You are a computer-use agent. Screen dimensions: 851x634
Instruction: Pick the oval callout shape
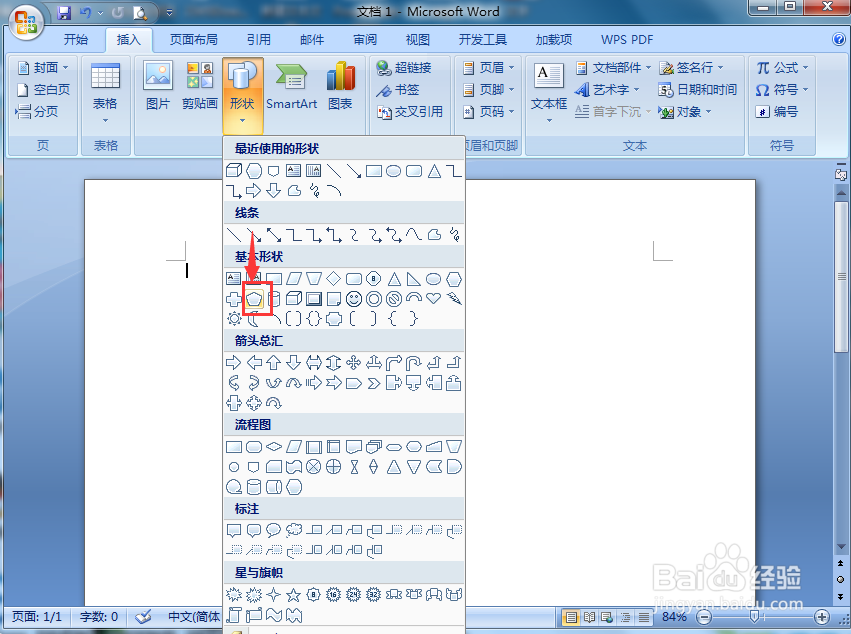click(x=274, y=529)
